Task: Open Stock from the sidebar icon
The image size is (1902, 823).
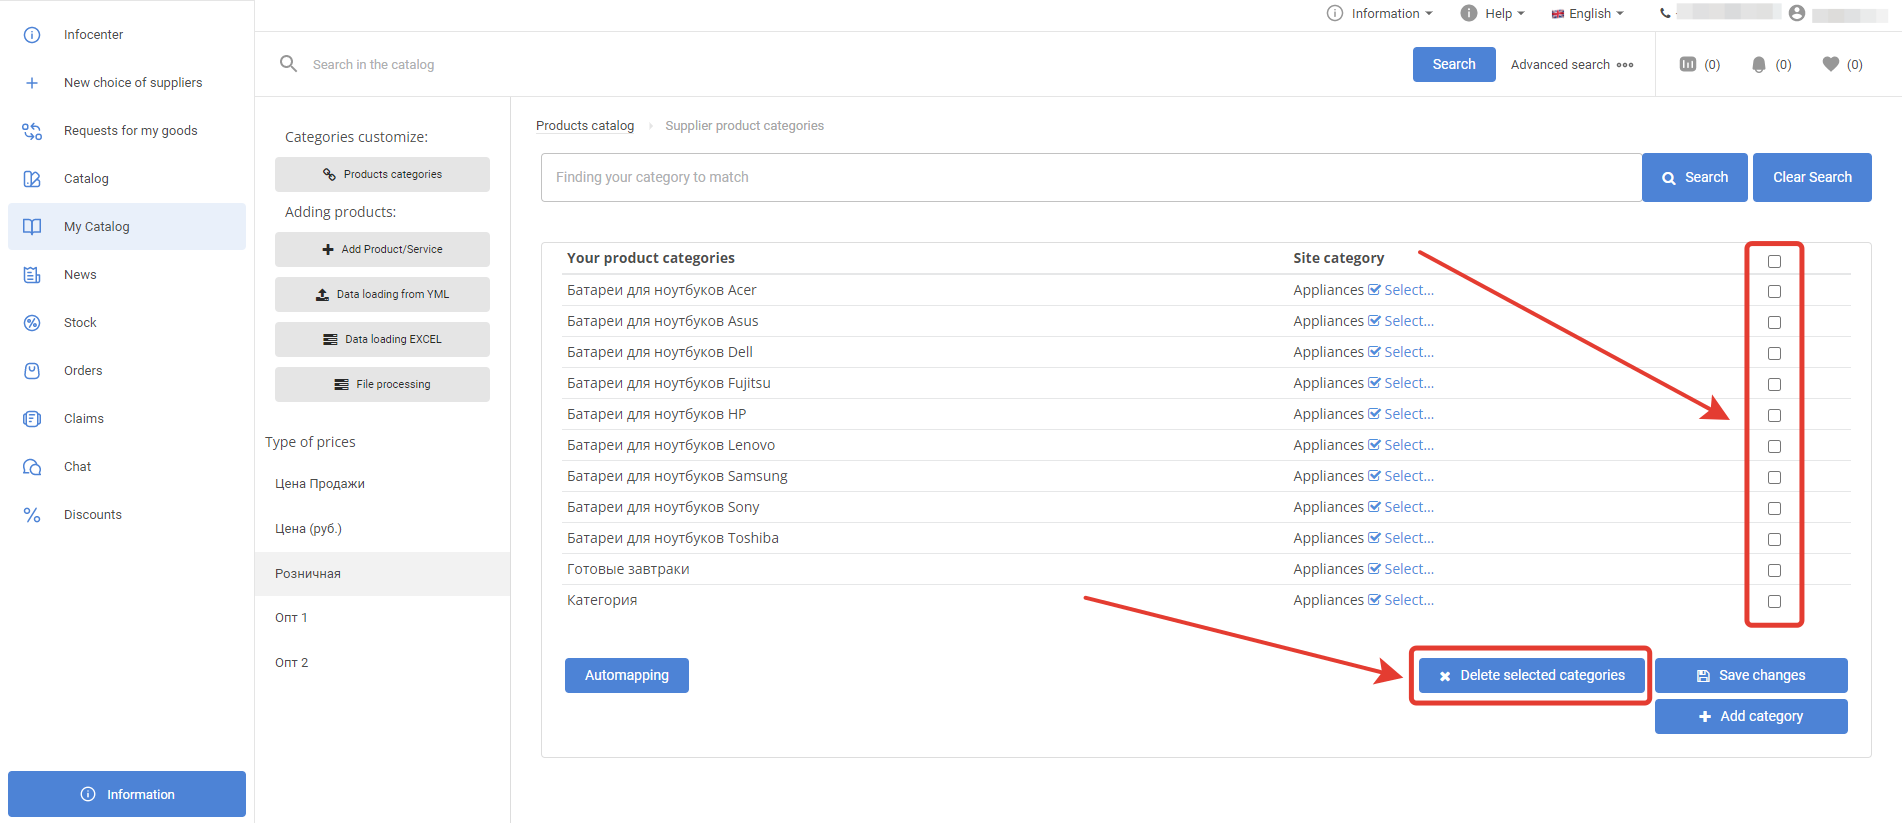Action: (32, 323)
